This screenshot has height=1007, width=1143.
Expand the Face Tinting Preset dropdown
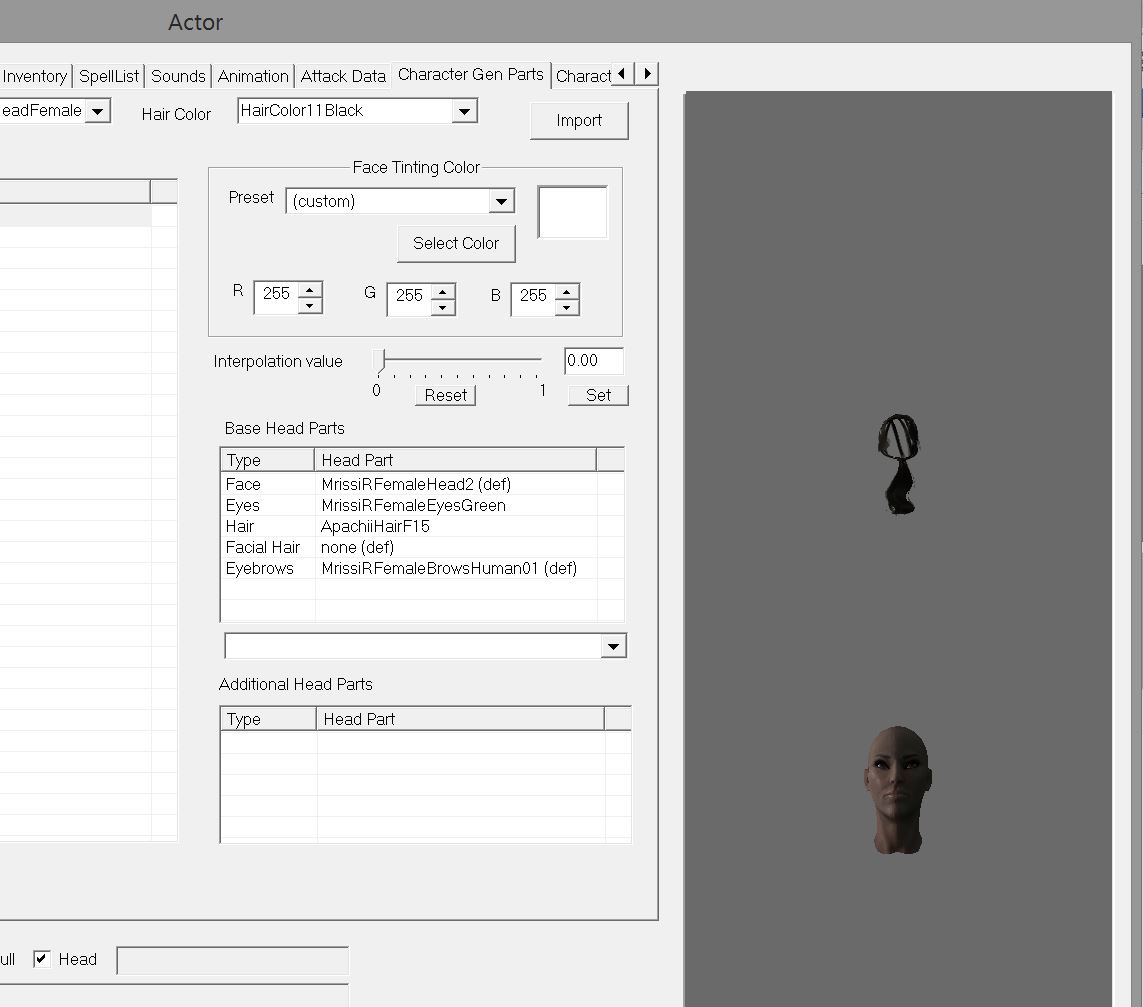pyautogui.click(x=501, y=202)
